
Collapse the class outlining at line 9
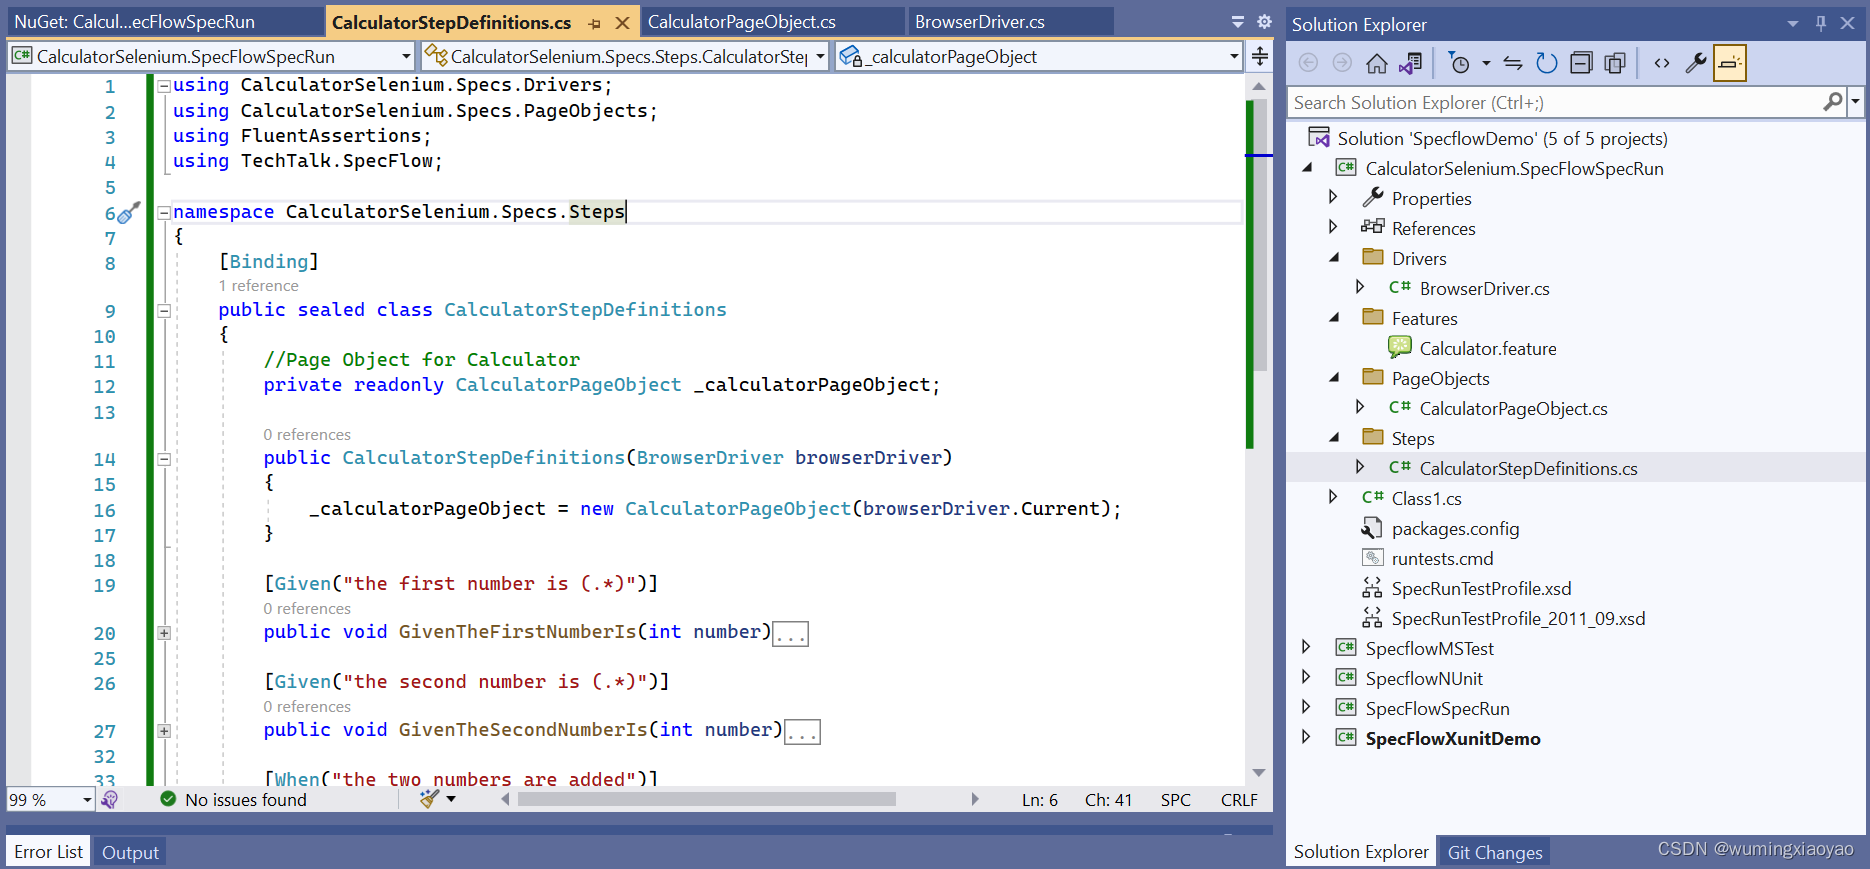coord(163,310)
